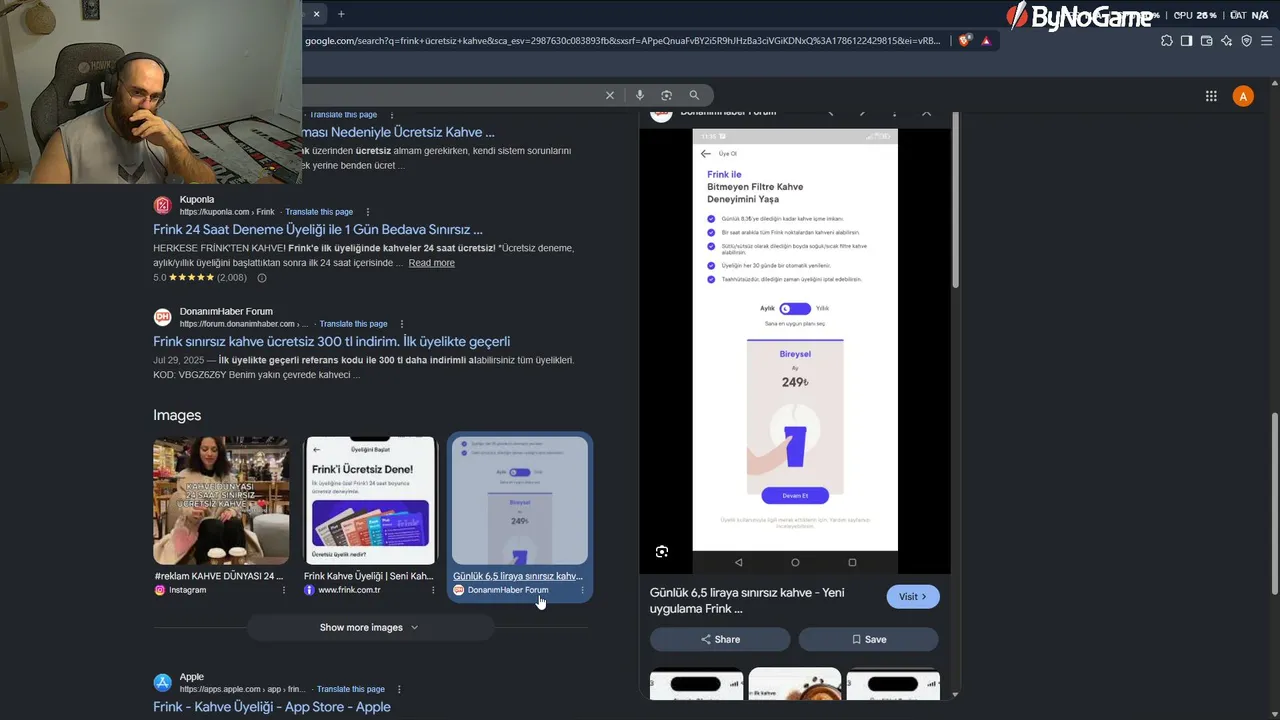Click Read more on Kuponla snippet
The image size is (1280, 720).
(x=431, y=263)
